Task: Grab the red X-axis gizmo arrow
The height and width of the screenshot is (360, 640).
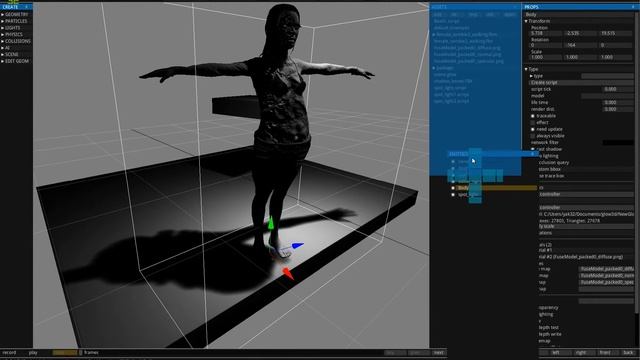Action: tap(288, 274)
